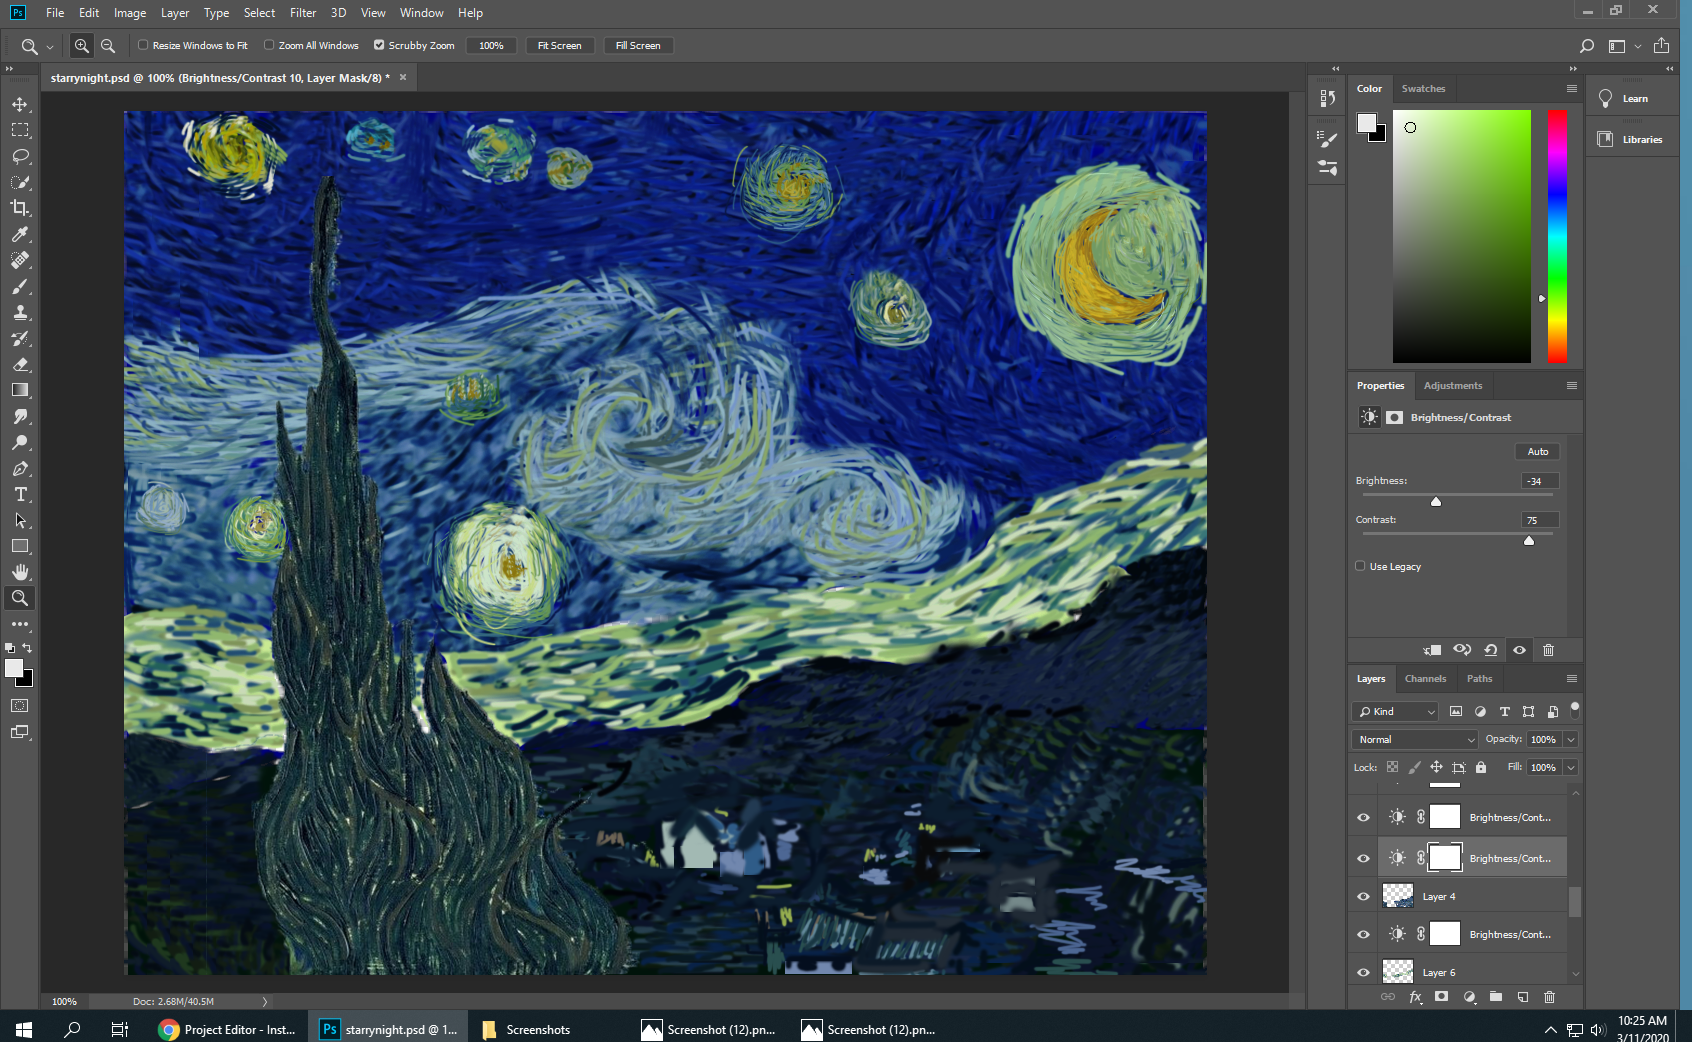
Task: Hide the selected Brightness/Contrast layer
Action: pos(1363,858)
